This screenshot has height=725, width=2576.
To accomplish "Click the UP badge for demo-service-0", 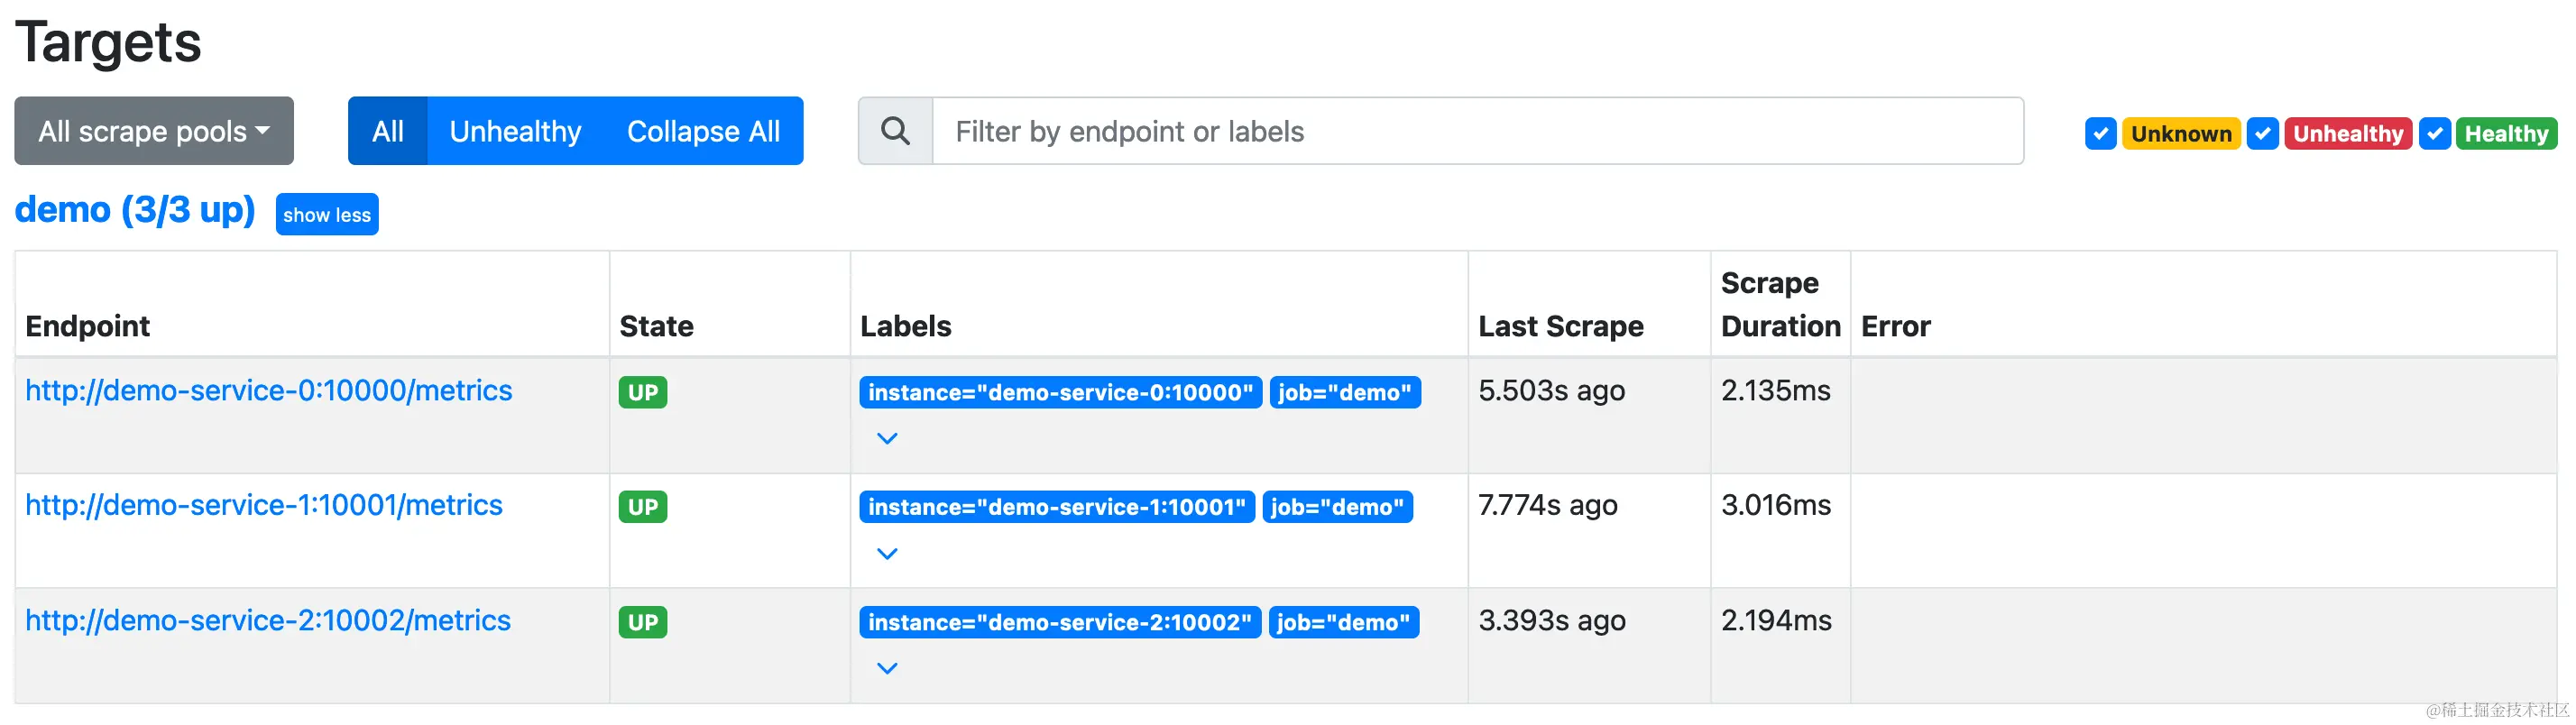I will (642, 392).
